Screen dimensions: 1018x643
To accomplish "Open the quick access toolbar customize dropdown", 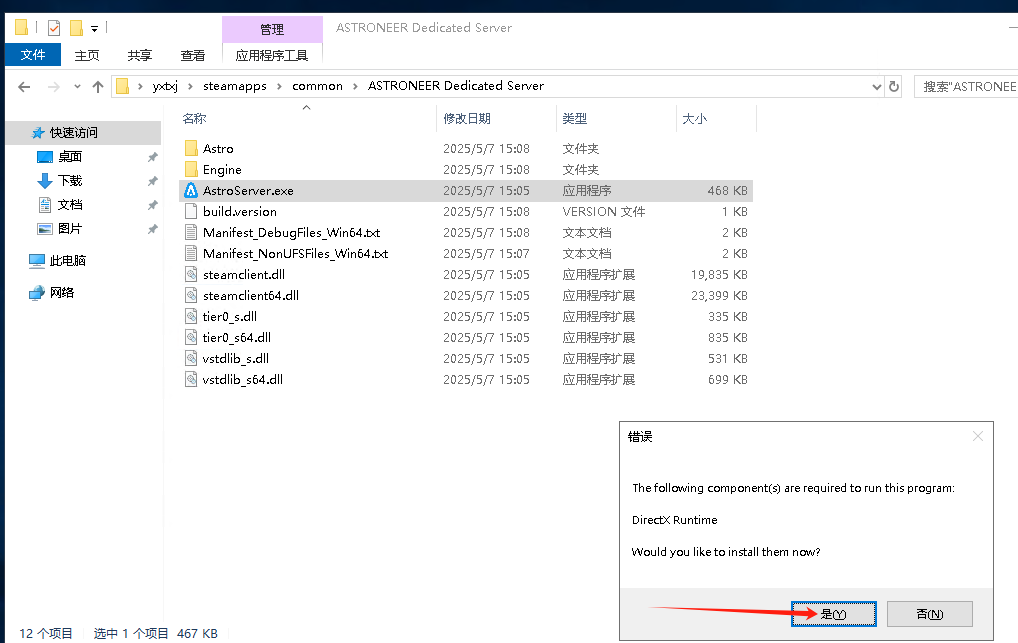I will pos(94,29).
